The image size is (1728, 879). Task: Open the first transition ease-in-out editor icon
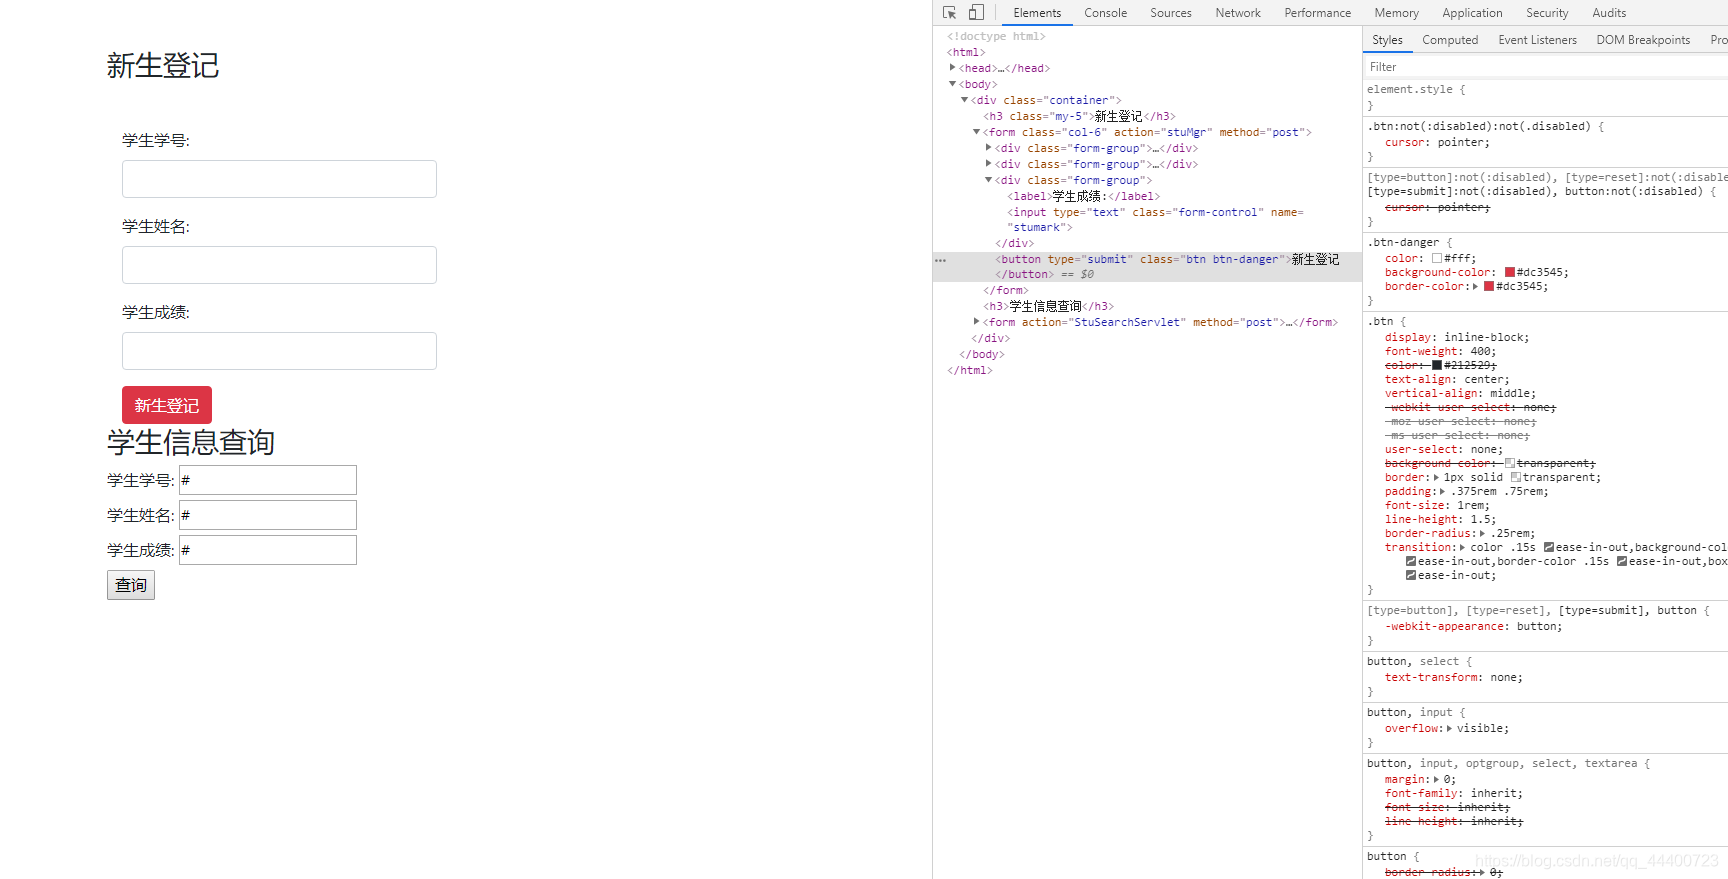pos(1549,547)
